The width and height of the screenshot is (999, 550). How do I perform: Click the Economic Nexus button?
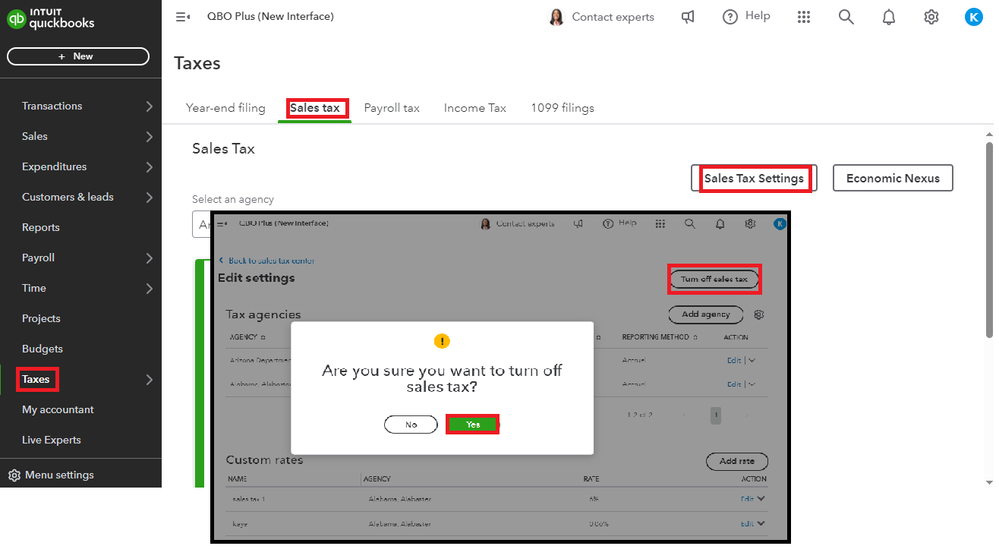point(893,178)
